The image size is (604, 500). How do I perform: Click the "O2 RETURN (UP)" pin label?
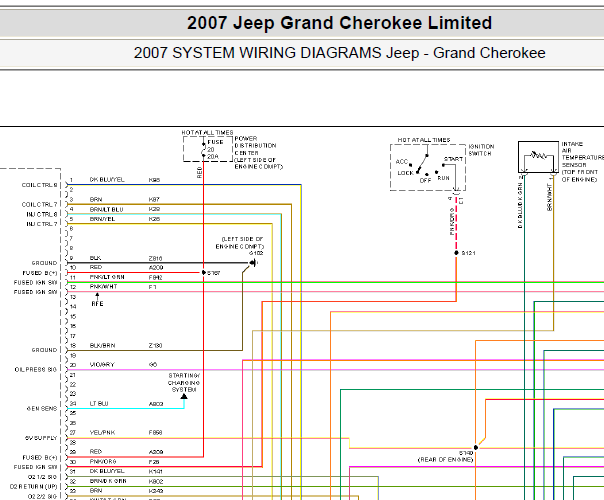[x=34, y=487]
